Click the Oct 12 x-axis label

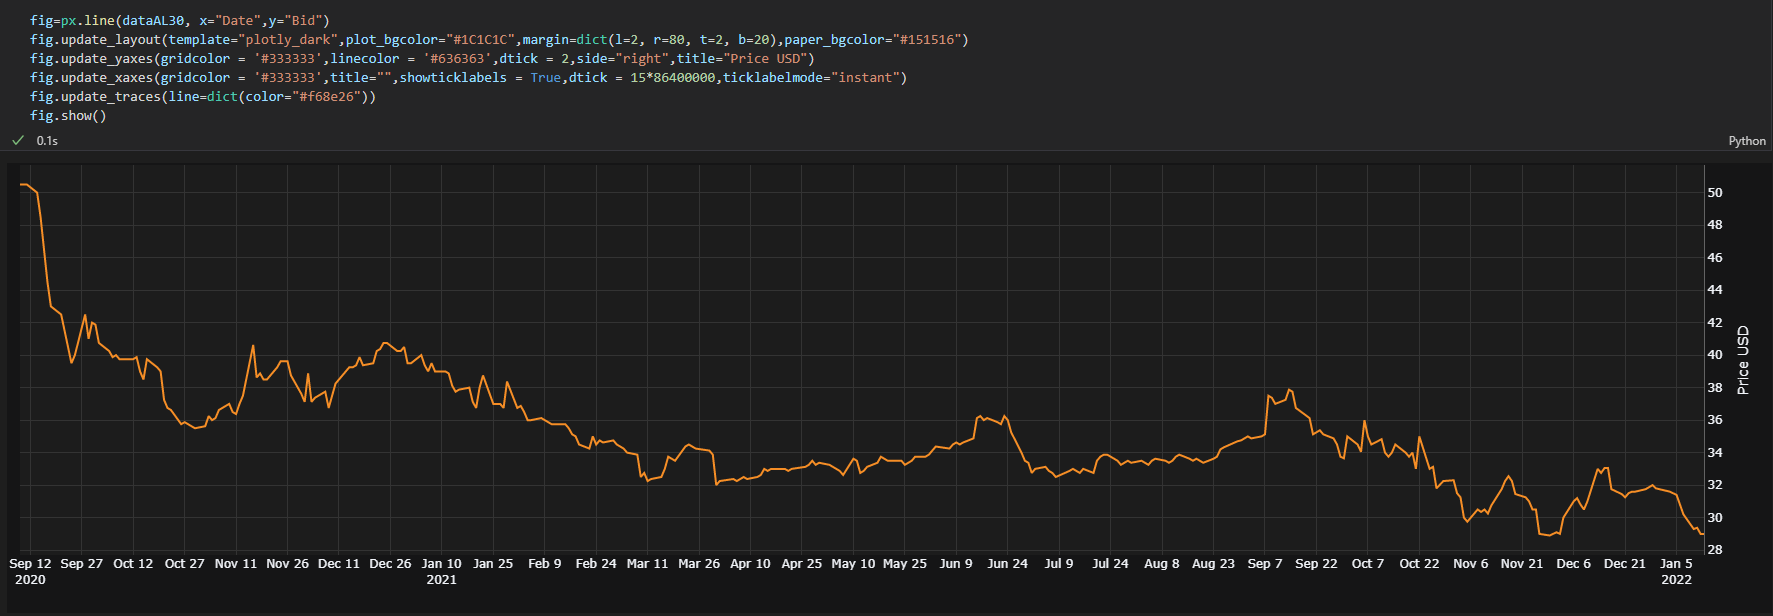coord(133,564)
